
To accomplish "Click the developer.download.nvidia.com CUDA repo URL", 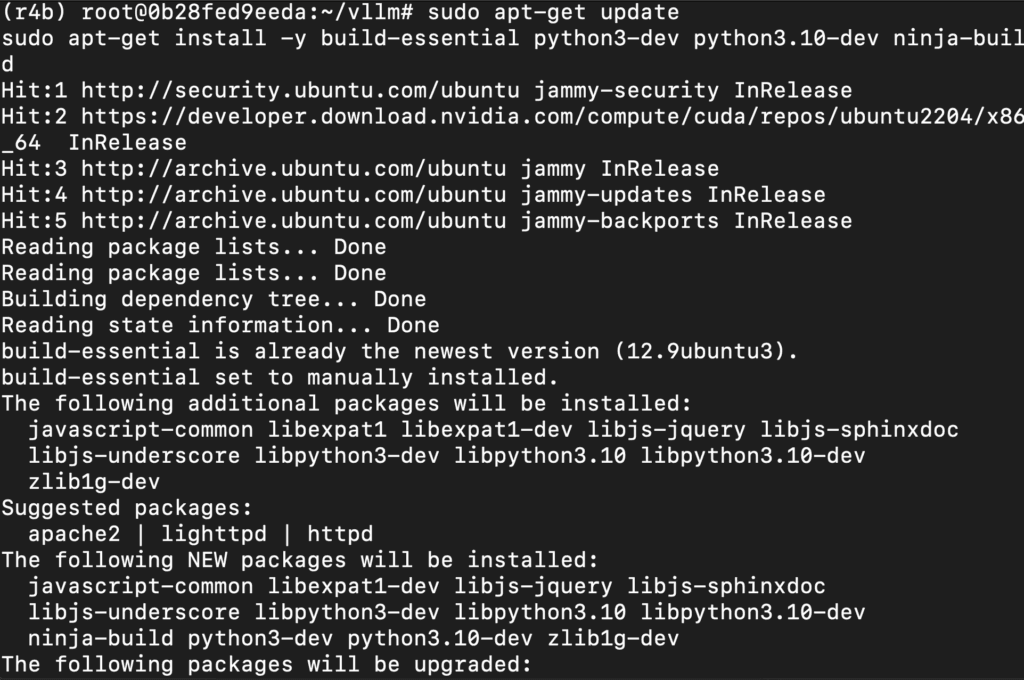I will pos(552,116).
